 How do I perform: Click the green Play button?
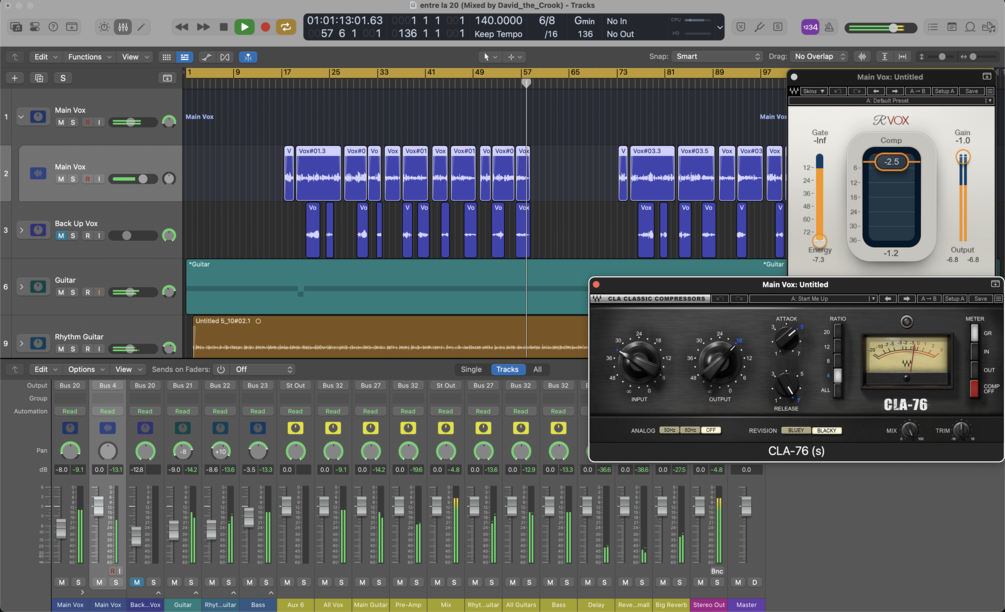(x=244, y=27)
